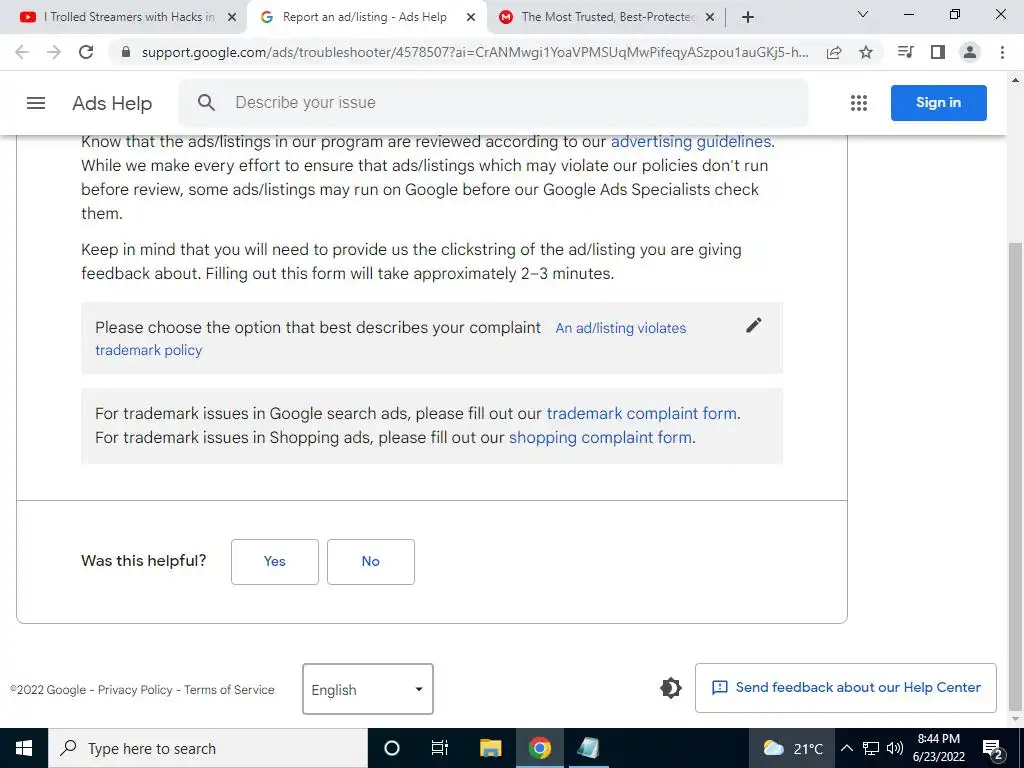This screenshot has width=1024, height=768.
Task: Open a new browser tab
Action: [x=748, y=17]
